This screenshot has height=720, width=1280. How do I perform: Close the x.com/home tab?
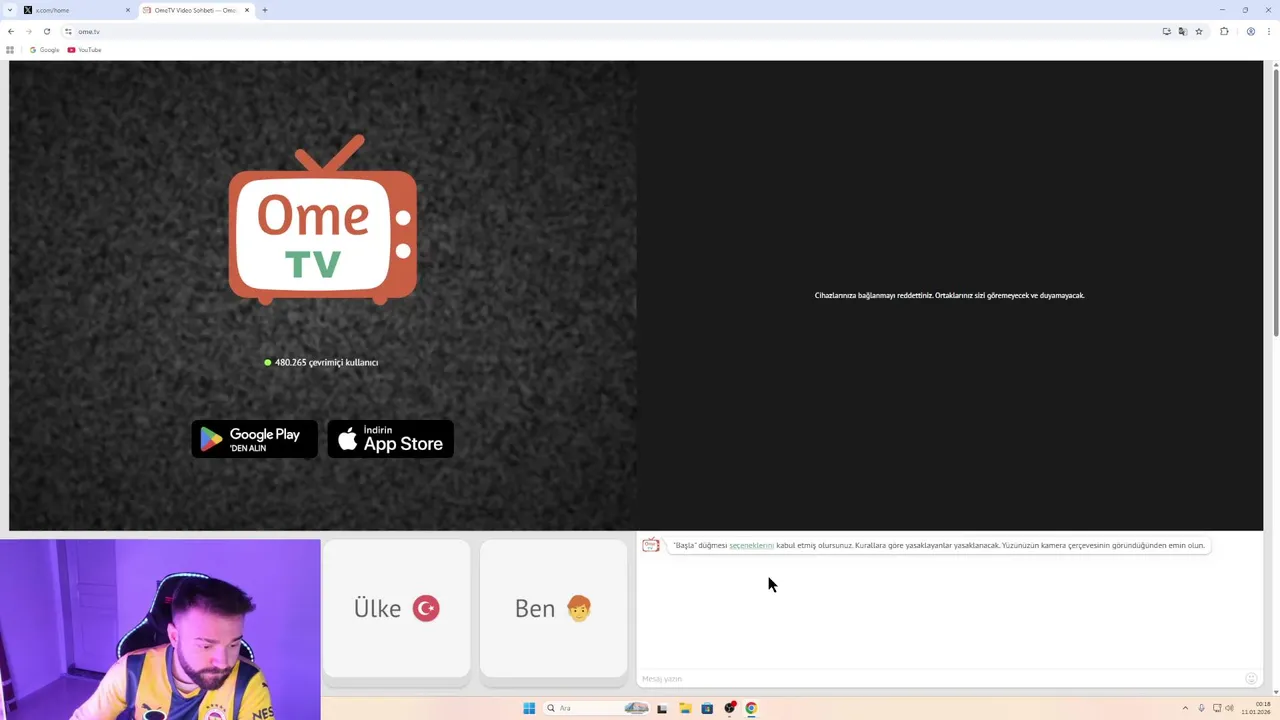(128, 10)
